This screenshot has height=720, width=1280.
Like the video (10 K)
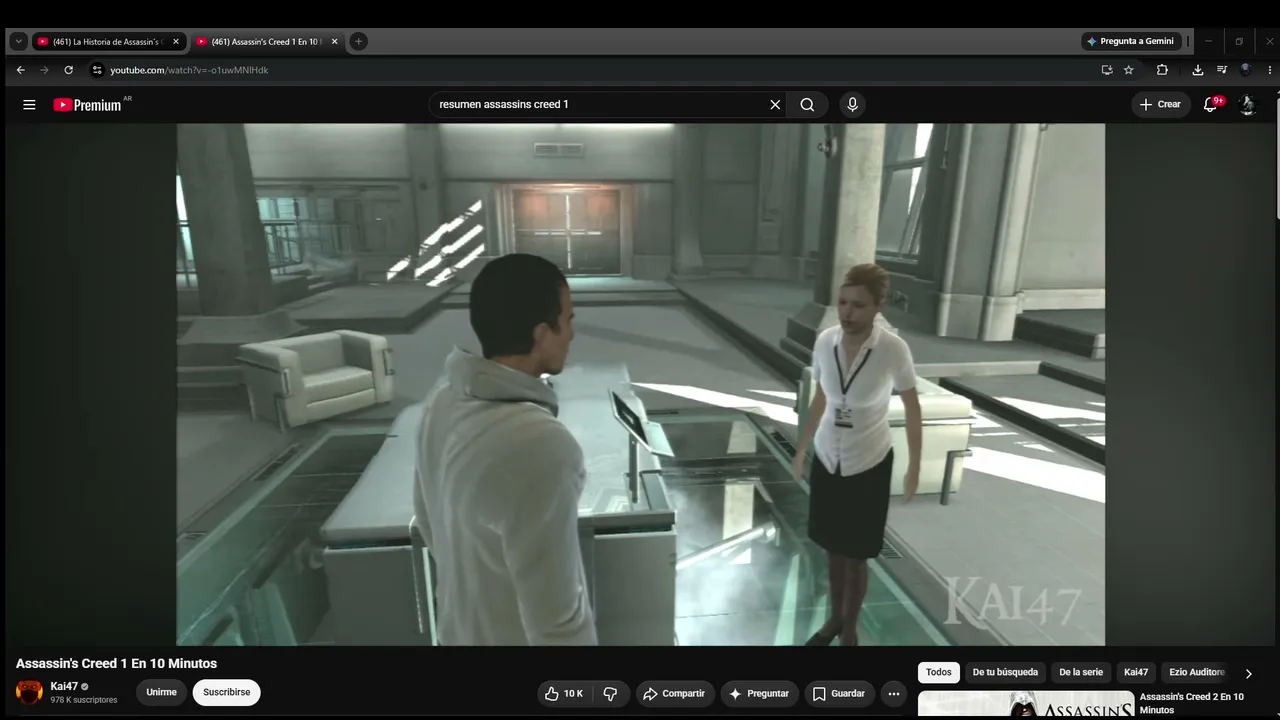564,693
